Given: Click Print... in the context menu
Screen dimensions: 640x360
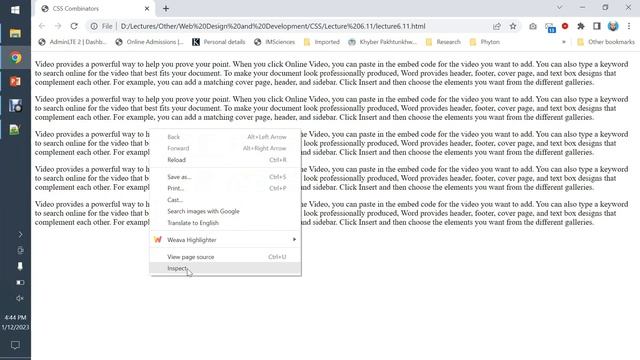Looking at the screenshot, I should point(225,189).
